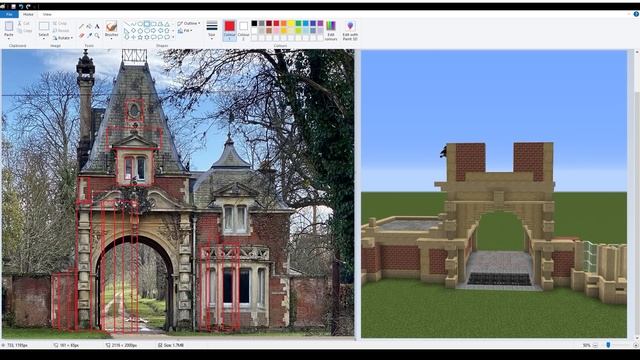
Task: Pick the purple palette colour
Action: (320, 23)
